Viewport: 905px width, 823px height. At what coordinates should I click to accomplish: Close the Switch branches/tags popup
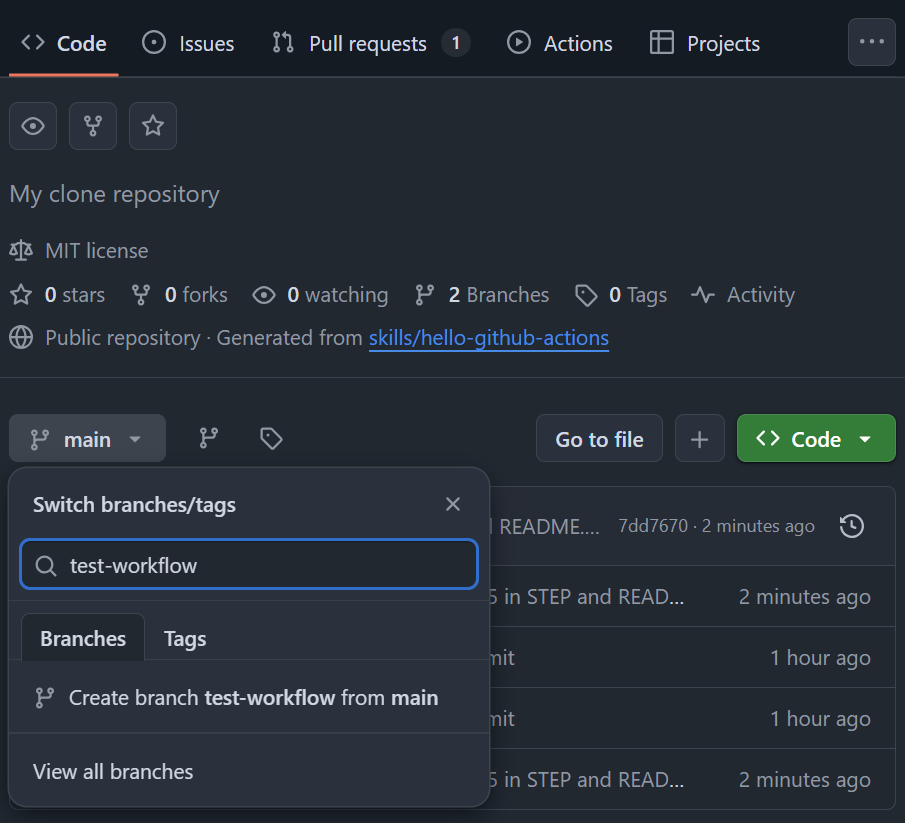point(453,504)
